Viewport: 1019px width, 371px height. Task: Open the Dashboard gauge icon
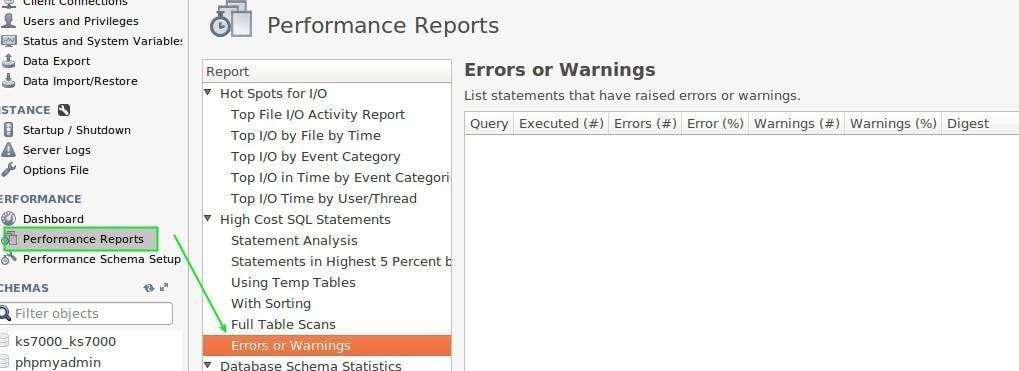click(8, 219)
